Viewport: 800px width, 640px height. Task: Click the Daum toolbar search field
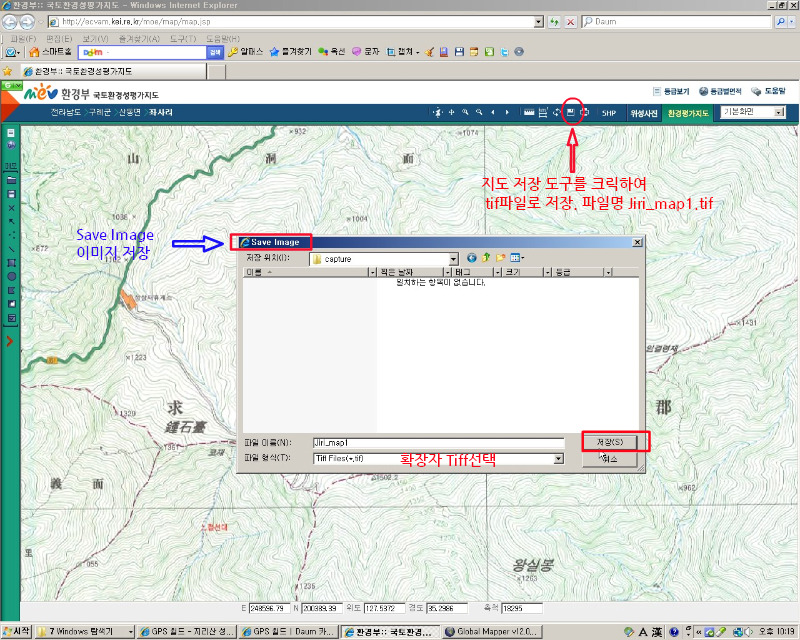[142, 52]
